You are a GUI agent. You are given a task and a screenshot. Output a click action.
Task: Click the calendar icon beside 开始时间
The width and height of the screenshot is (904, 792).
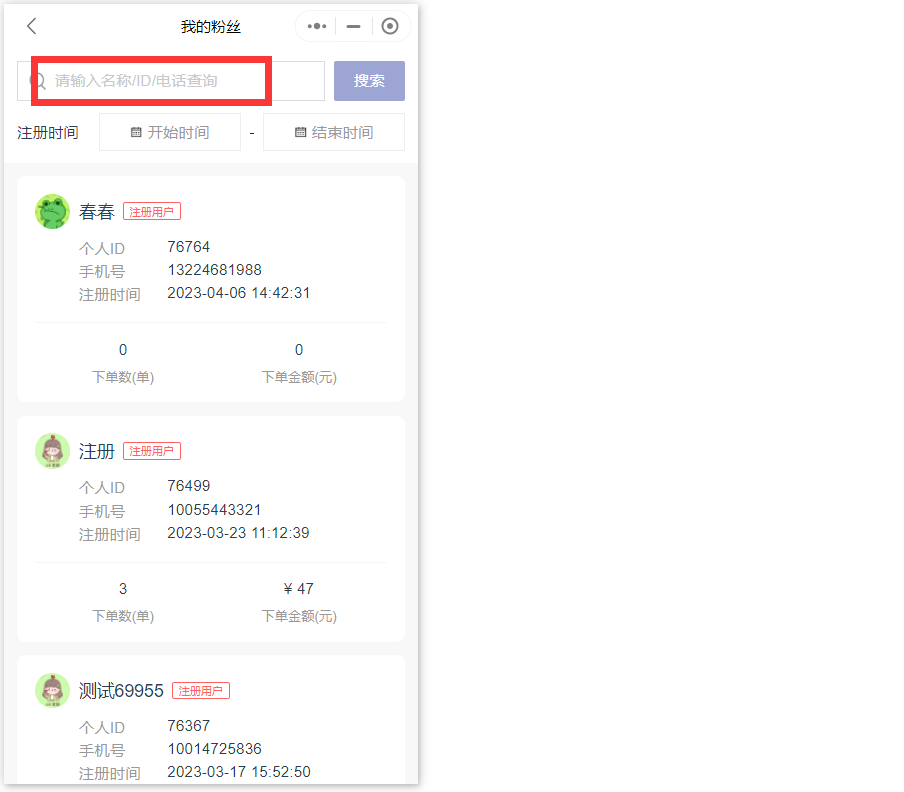[136, 132]
